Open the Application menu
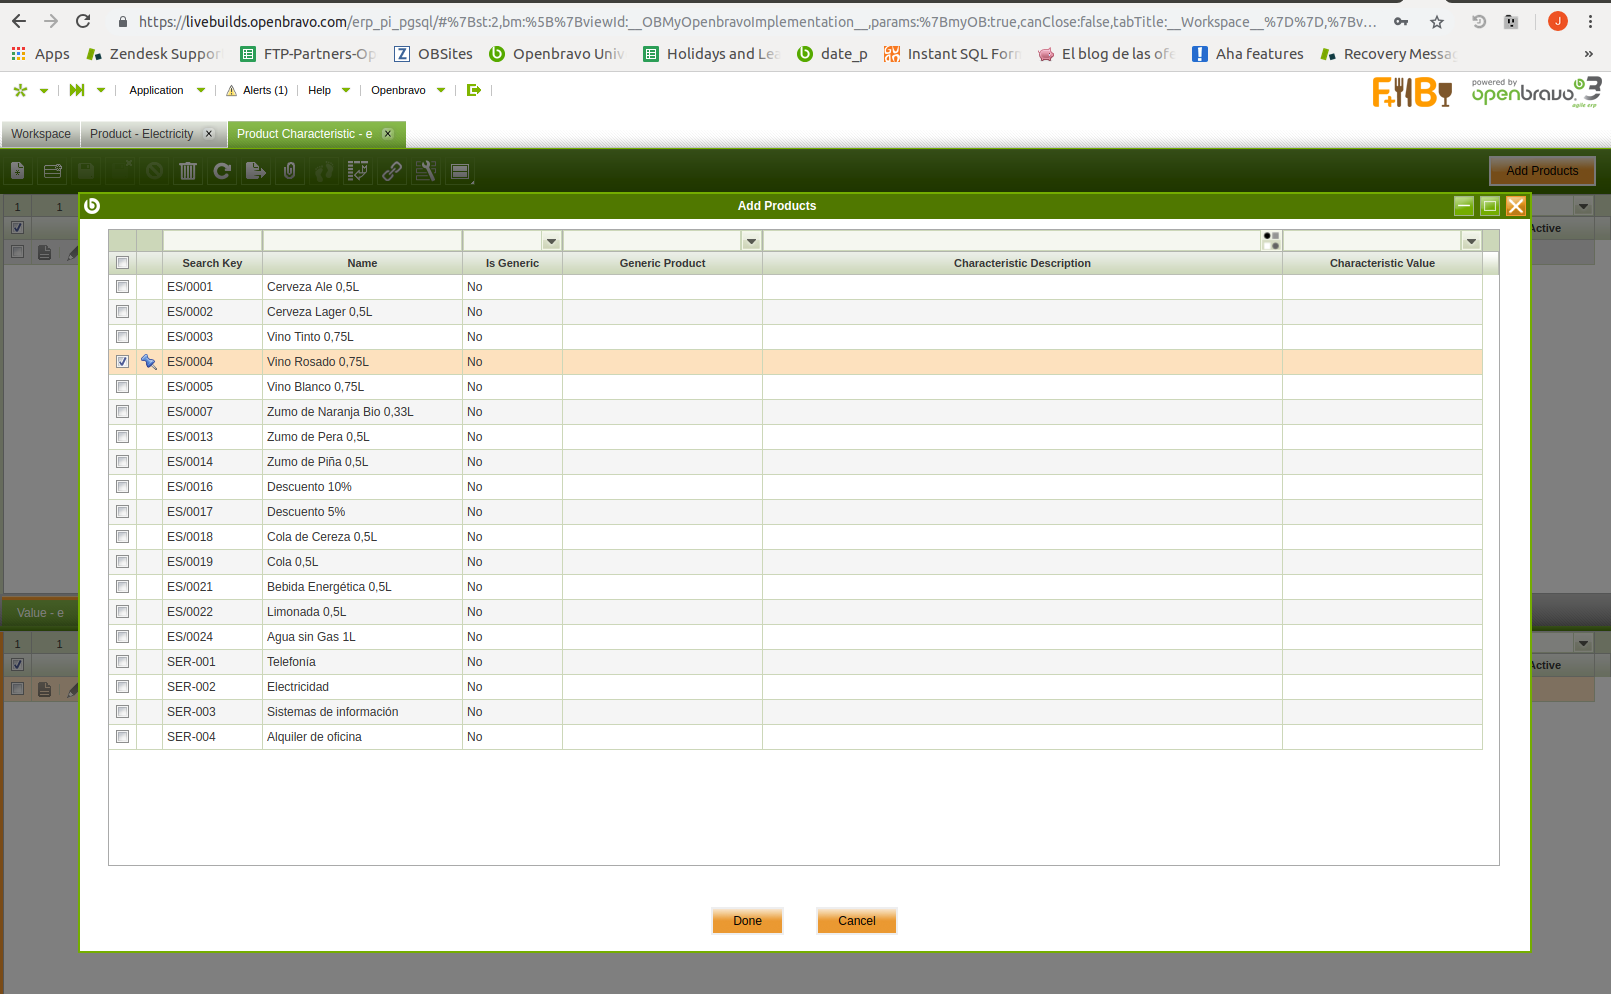This screenshot has height=994, width=1611. [157, 90]
